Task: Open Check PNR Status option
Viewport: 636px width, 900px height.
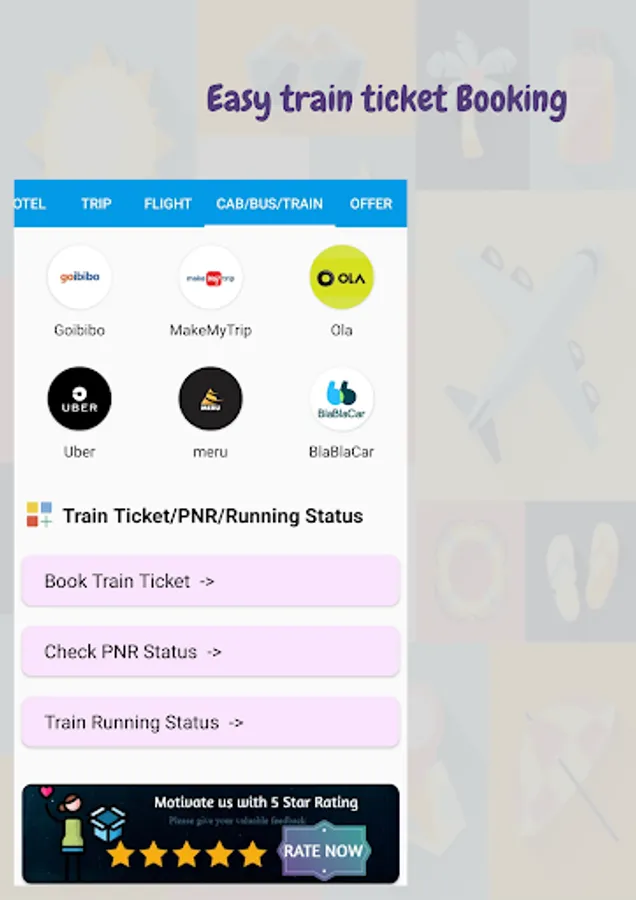Action: pyautogui.click(x=211, y=651)
